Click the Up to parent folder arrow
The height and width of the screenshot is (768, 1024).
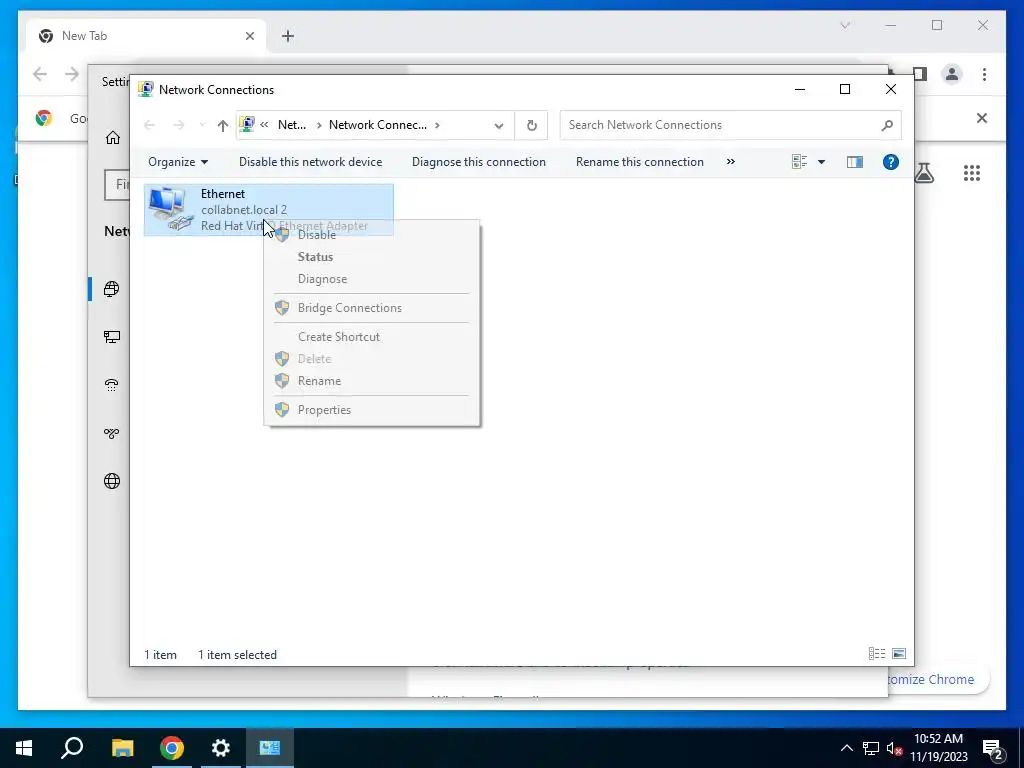coord(223,125)
